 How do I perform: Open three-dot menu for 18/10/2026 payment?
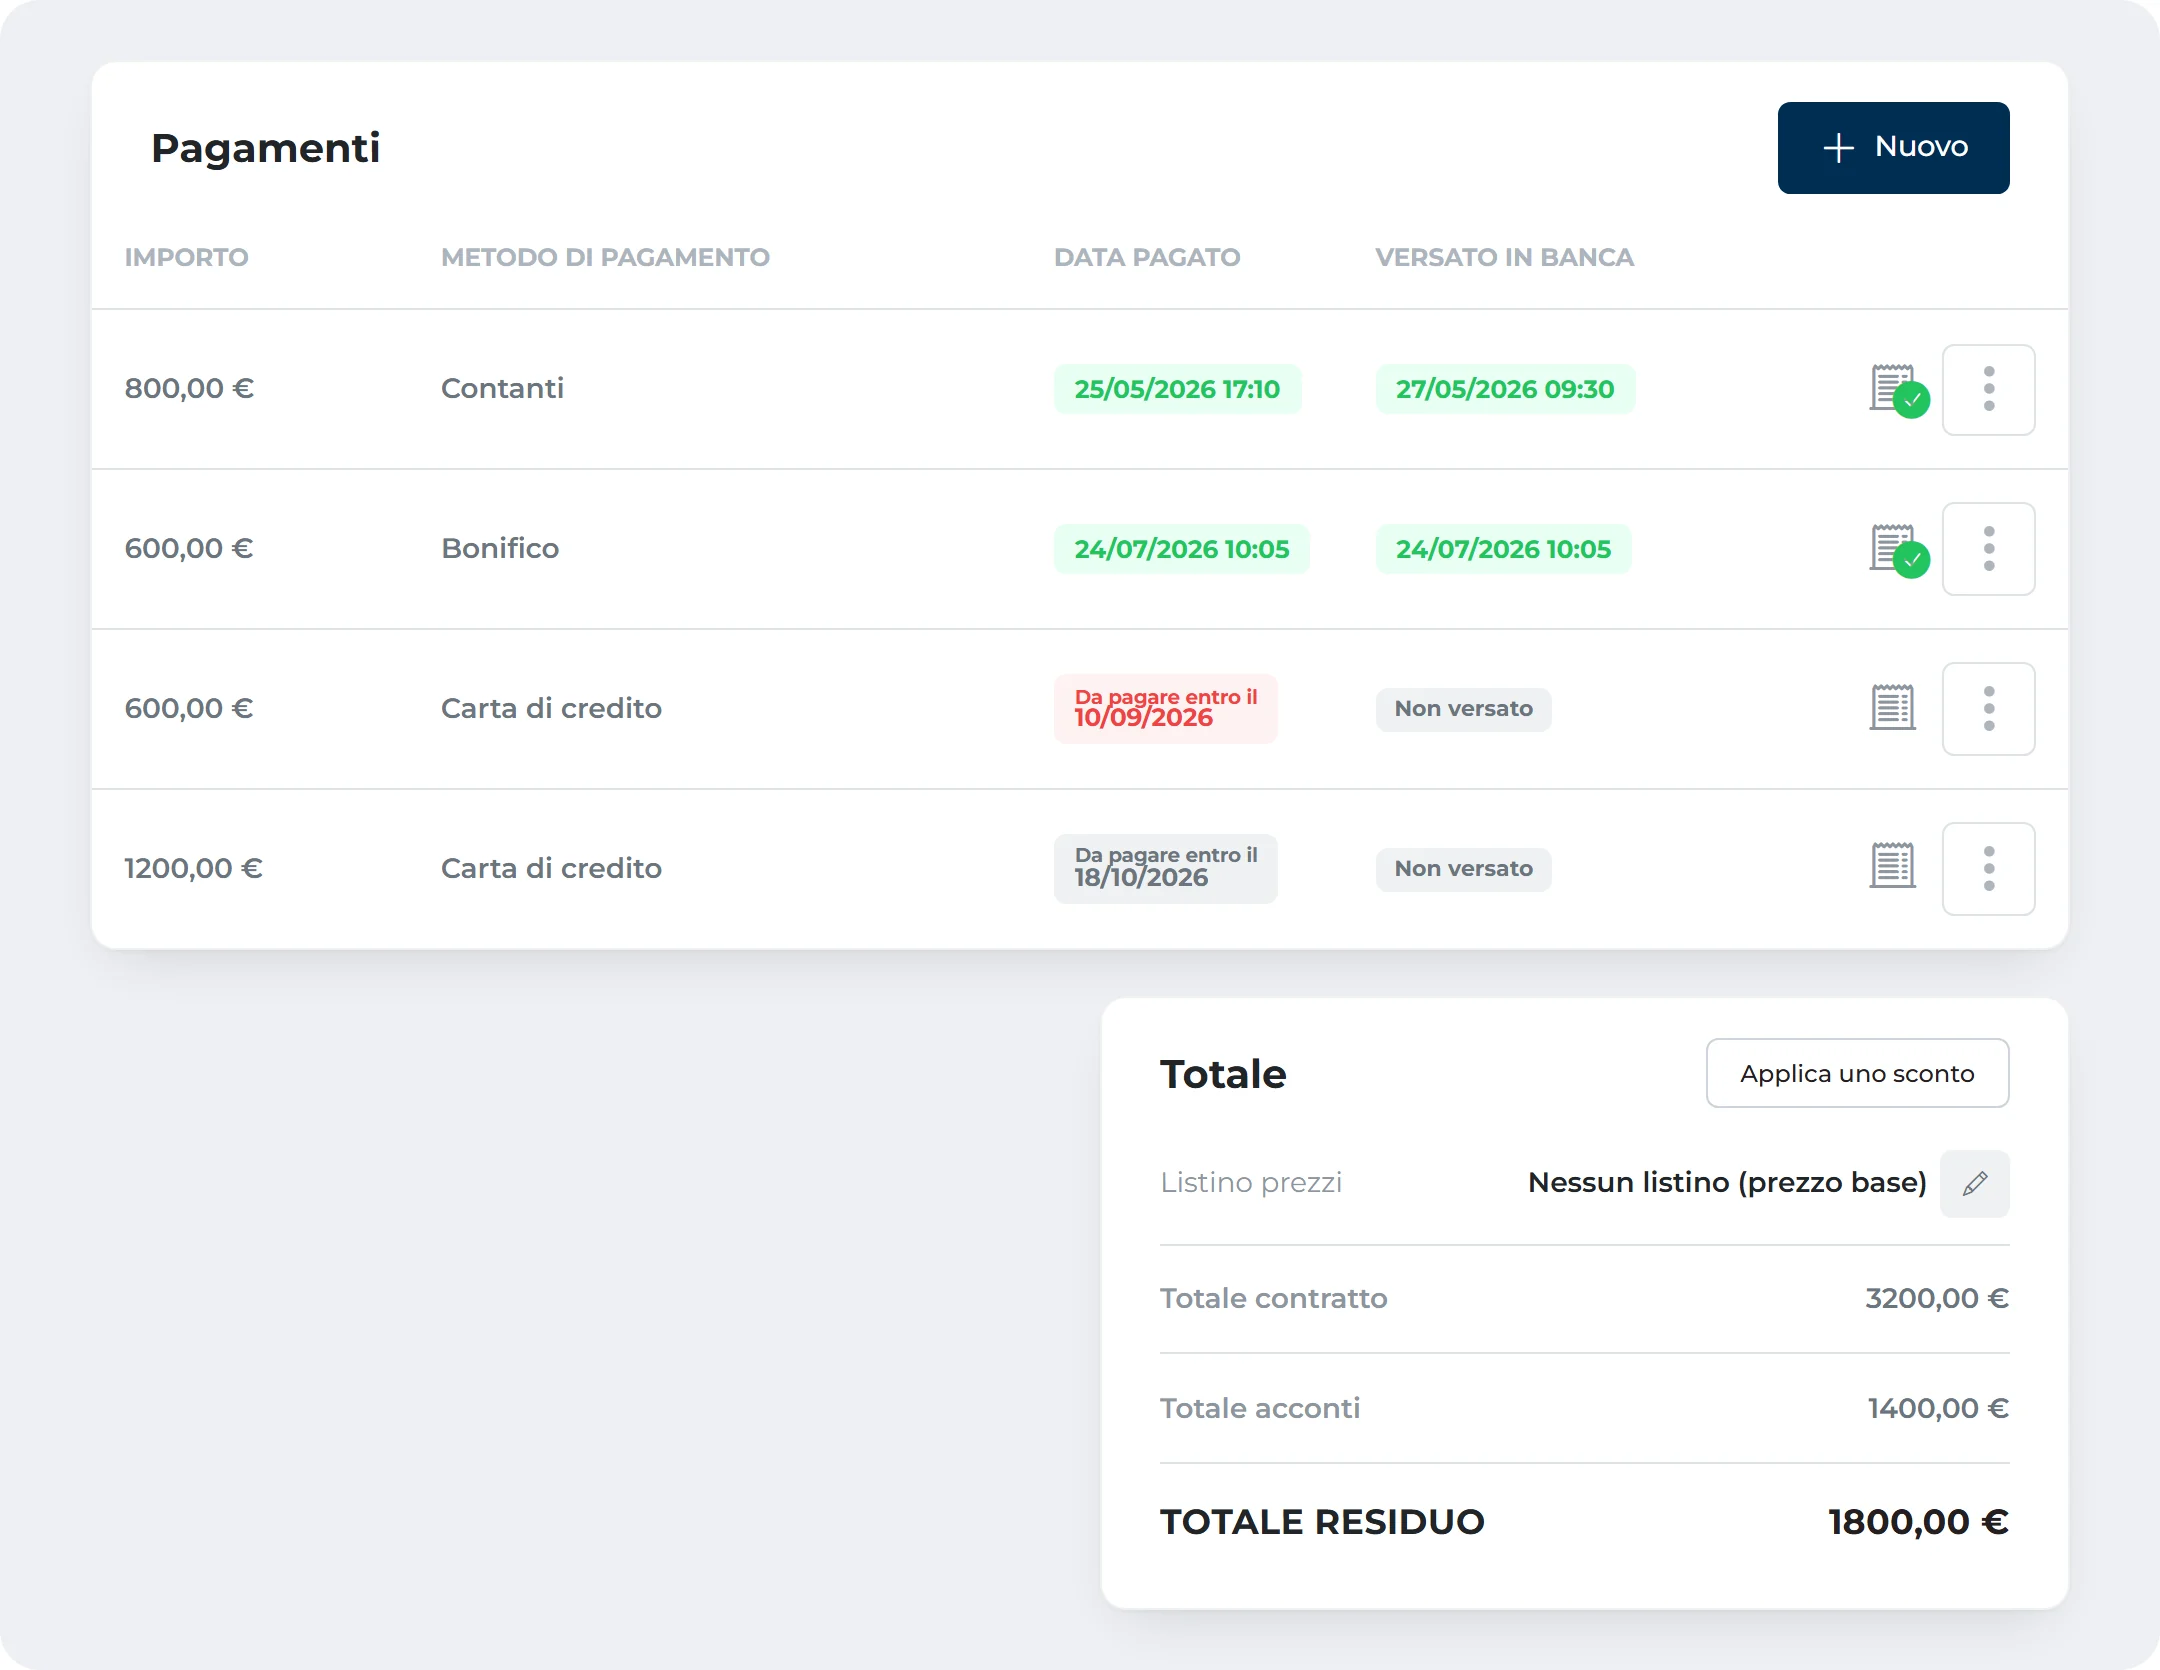click(x=1988, y=869)
